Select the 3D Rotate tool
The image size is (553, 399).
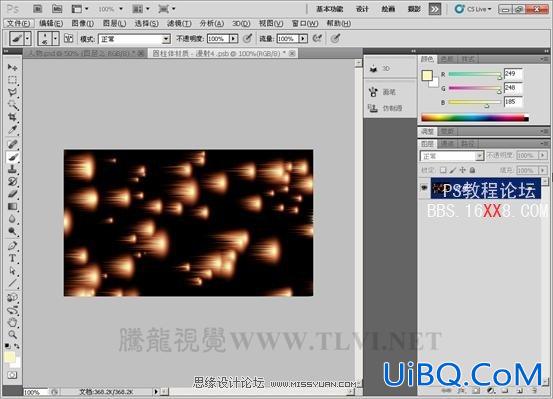click(x=12, y=297)
